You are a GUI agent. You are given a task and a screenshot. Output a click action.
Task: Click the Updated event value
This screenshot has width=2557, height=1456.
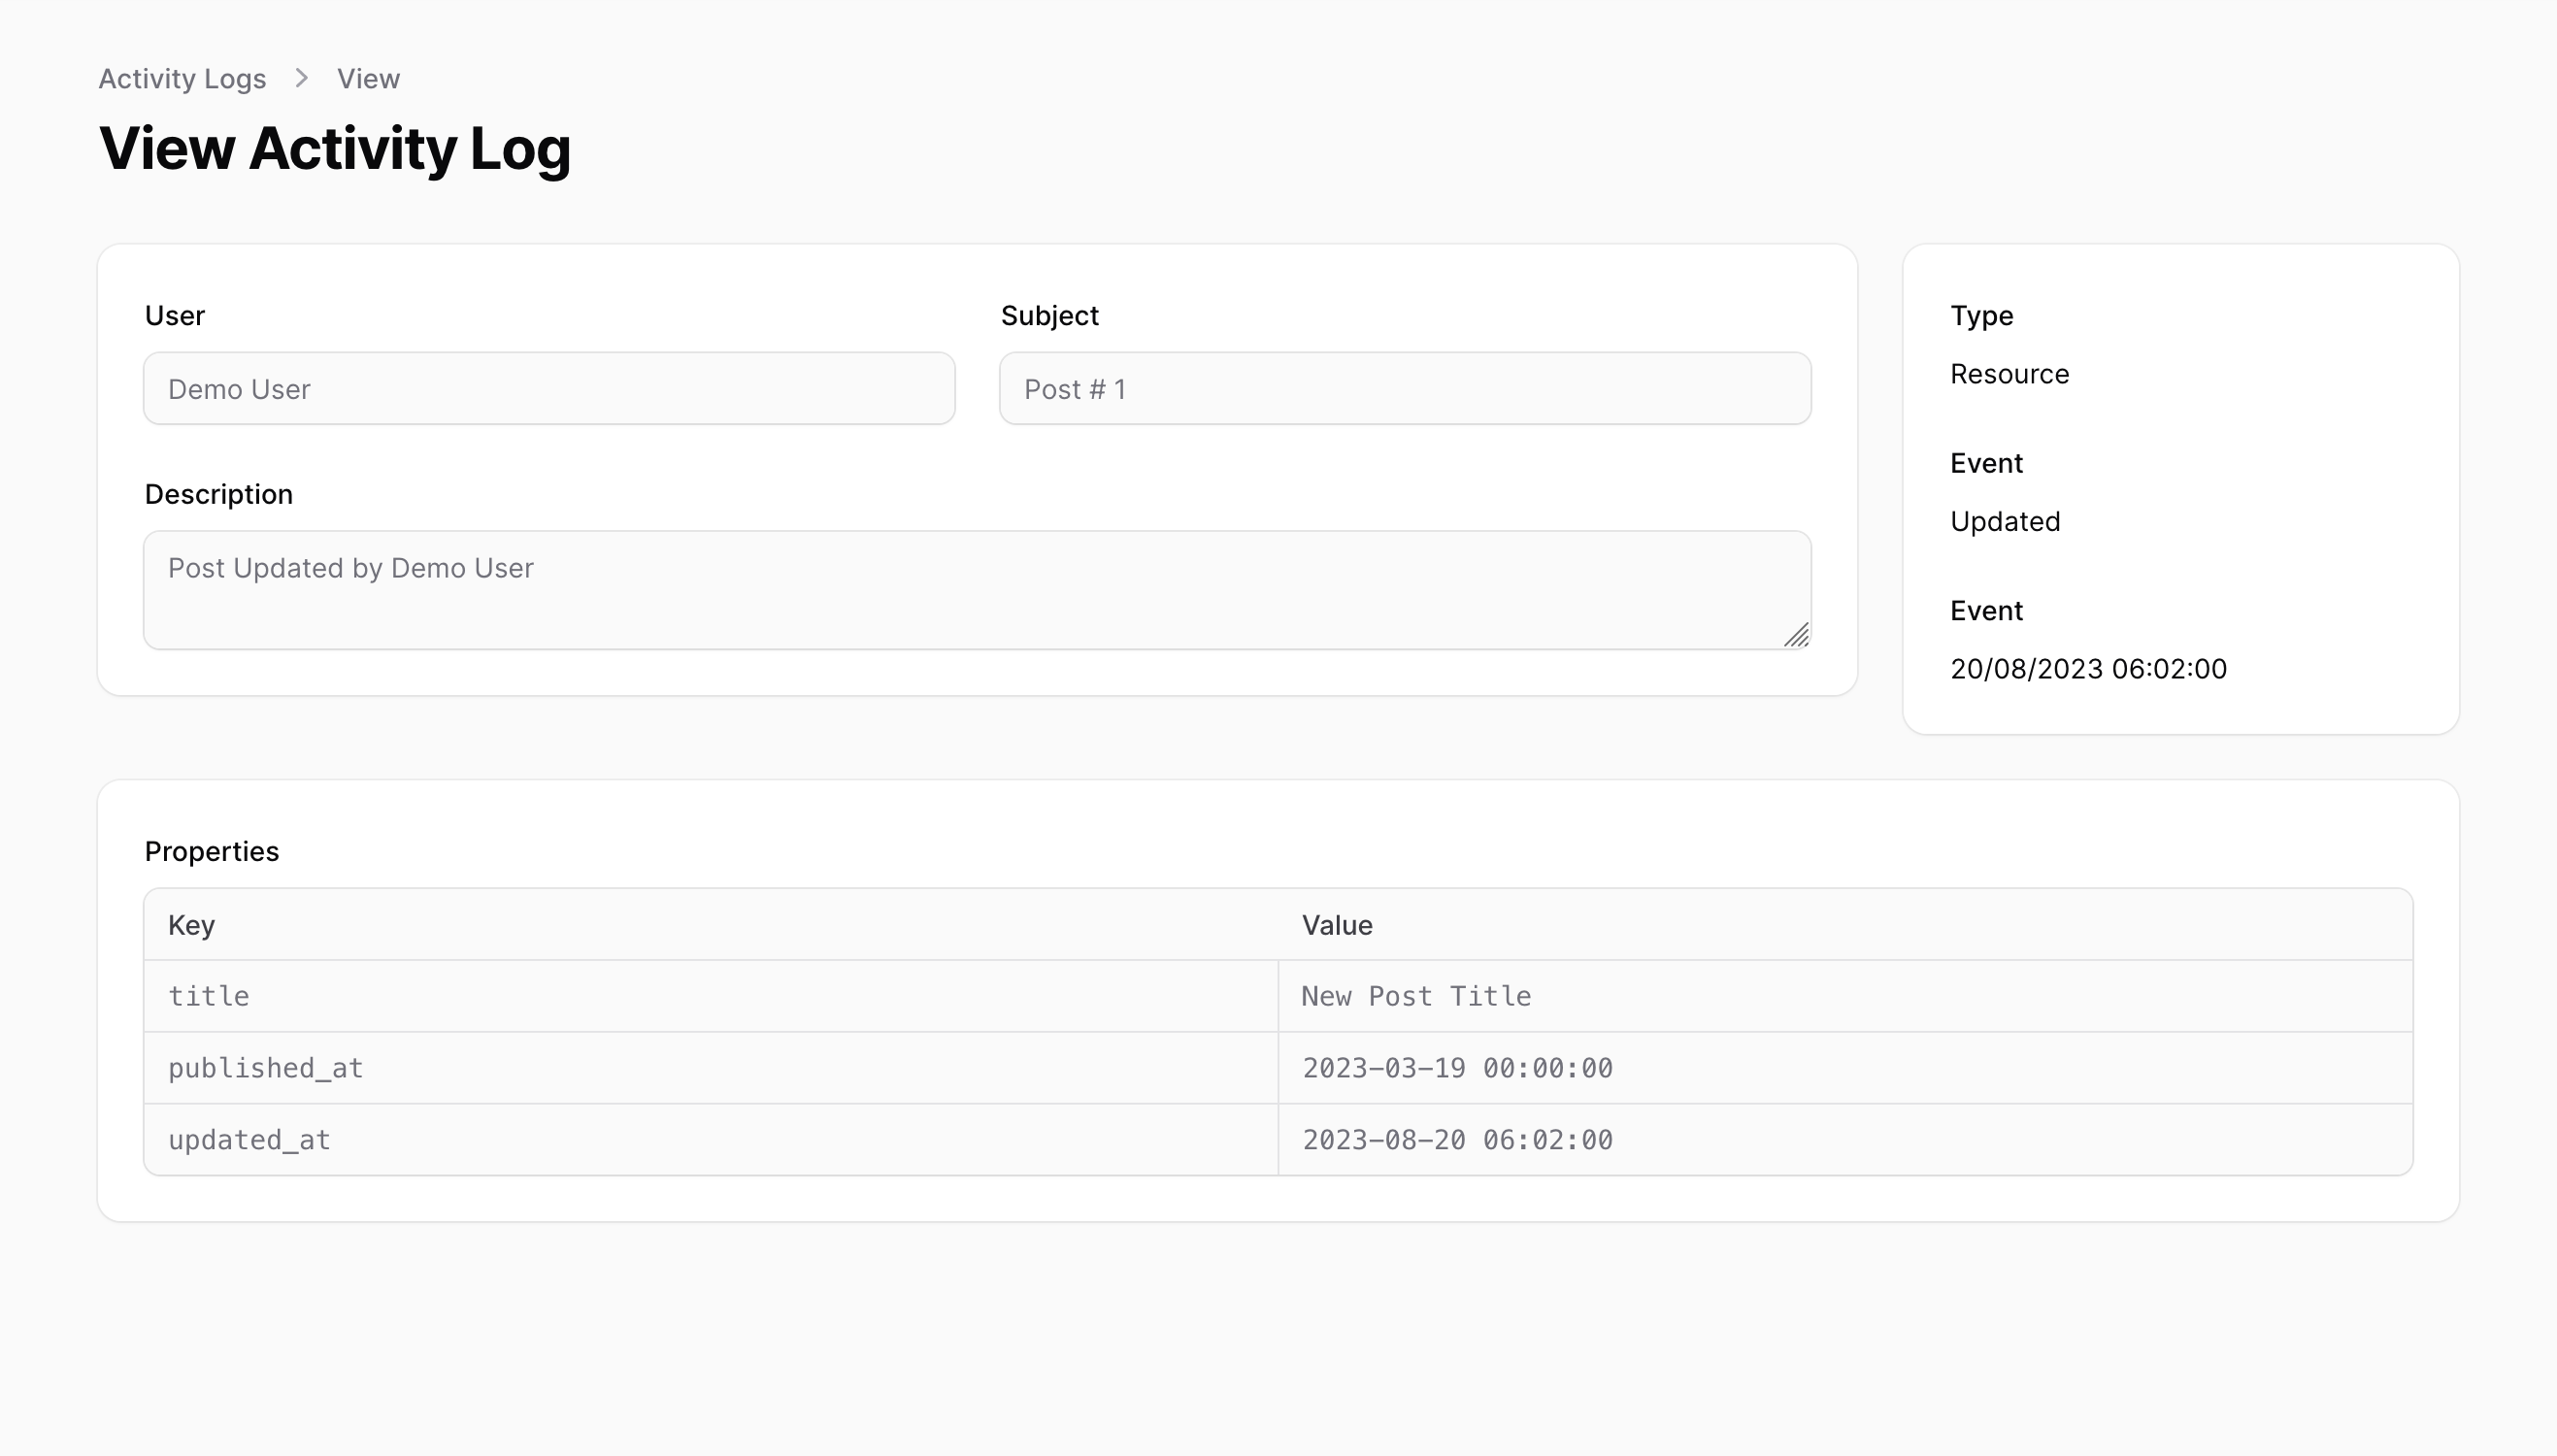coord(2005,522)
